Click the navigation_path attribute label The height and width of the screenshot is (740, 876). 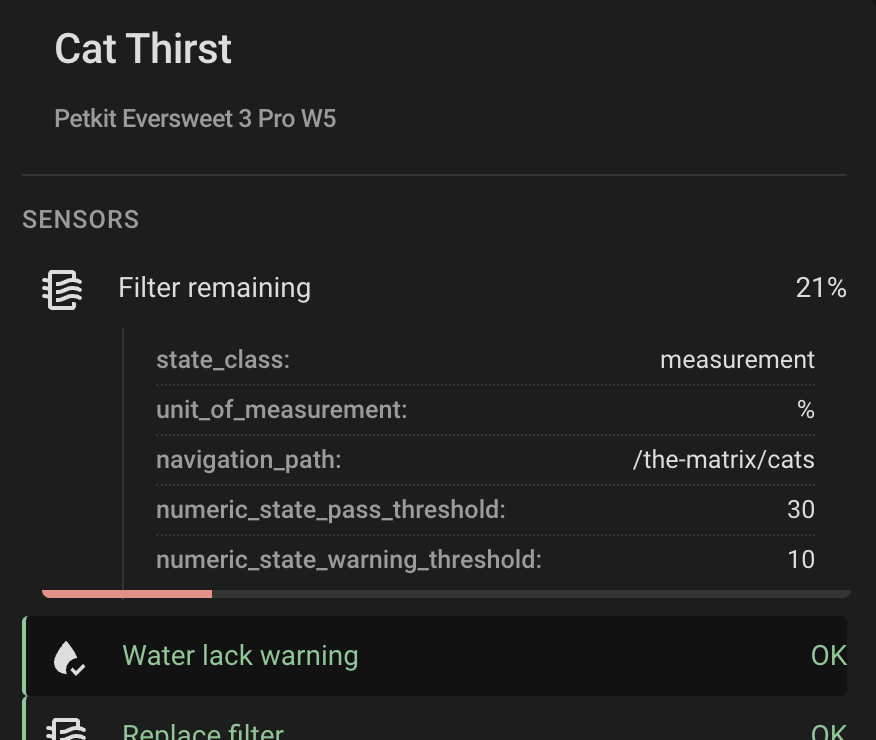coord(248,460)
